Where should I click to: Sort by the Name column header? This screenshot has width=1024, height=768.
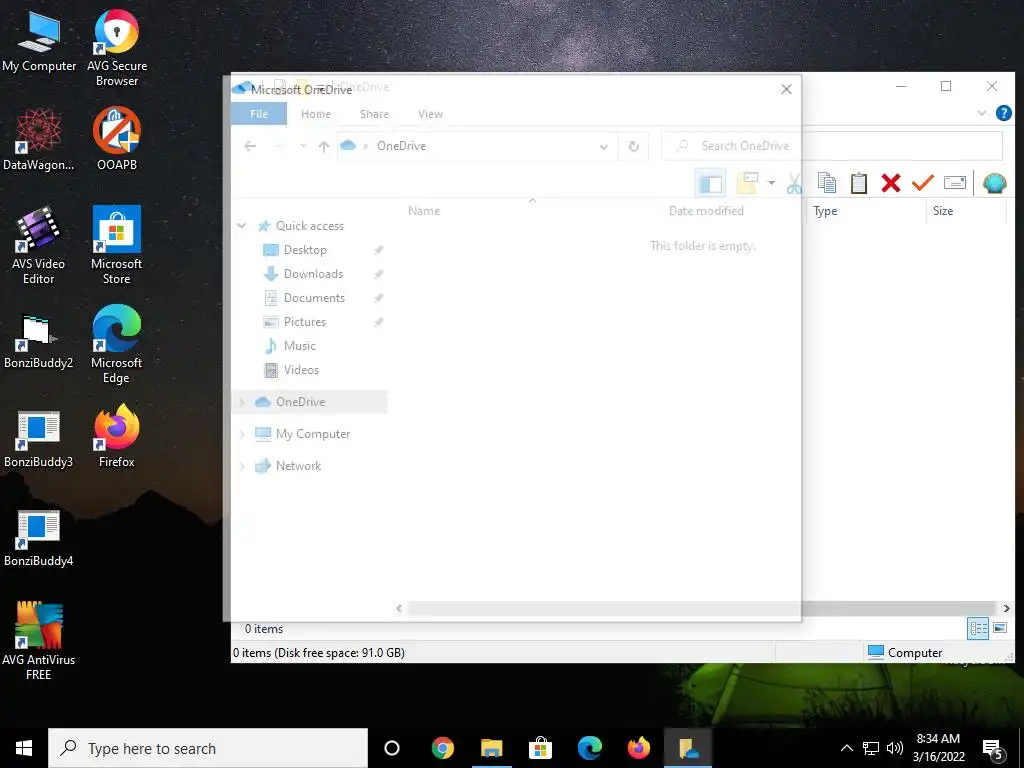click(424, 211)
